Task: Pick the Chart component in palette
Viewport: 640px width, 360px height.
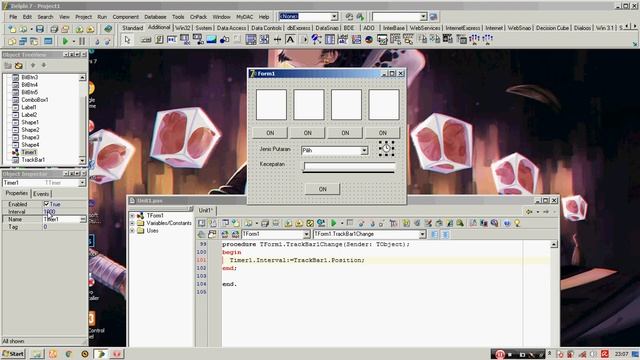Action: point(369,40)
